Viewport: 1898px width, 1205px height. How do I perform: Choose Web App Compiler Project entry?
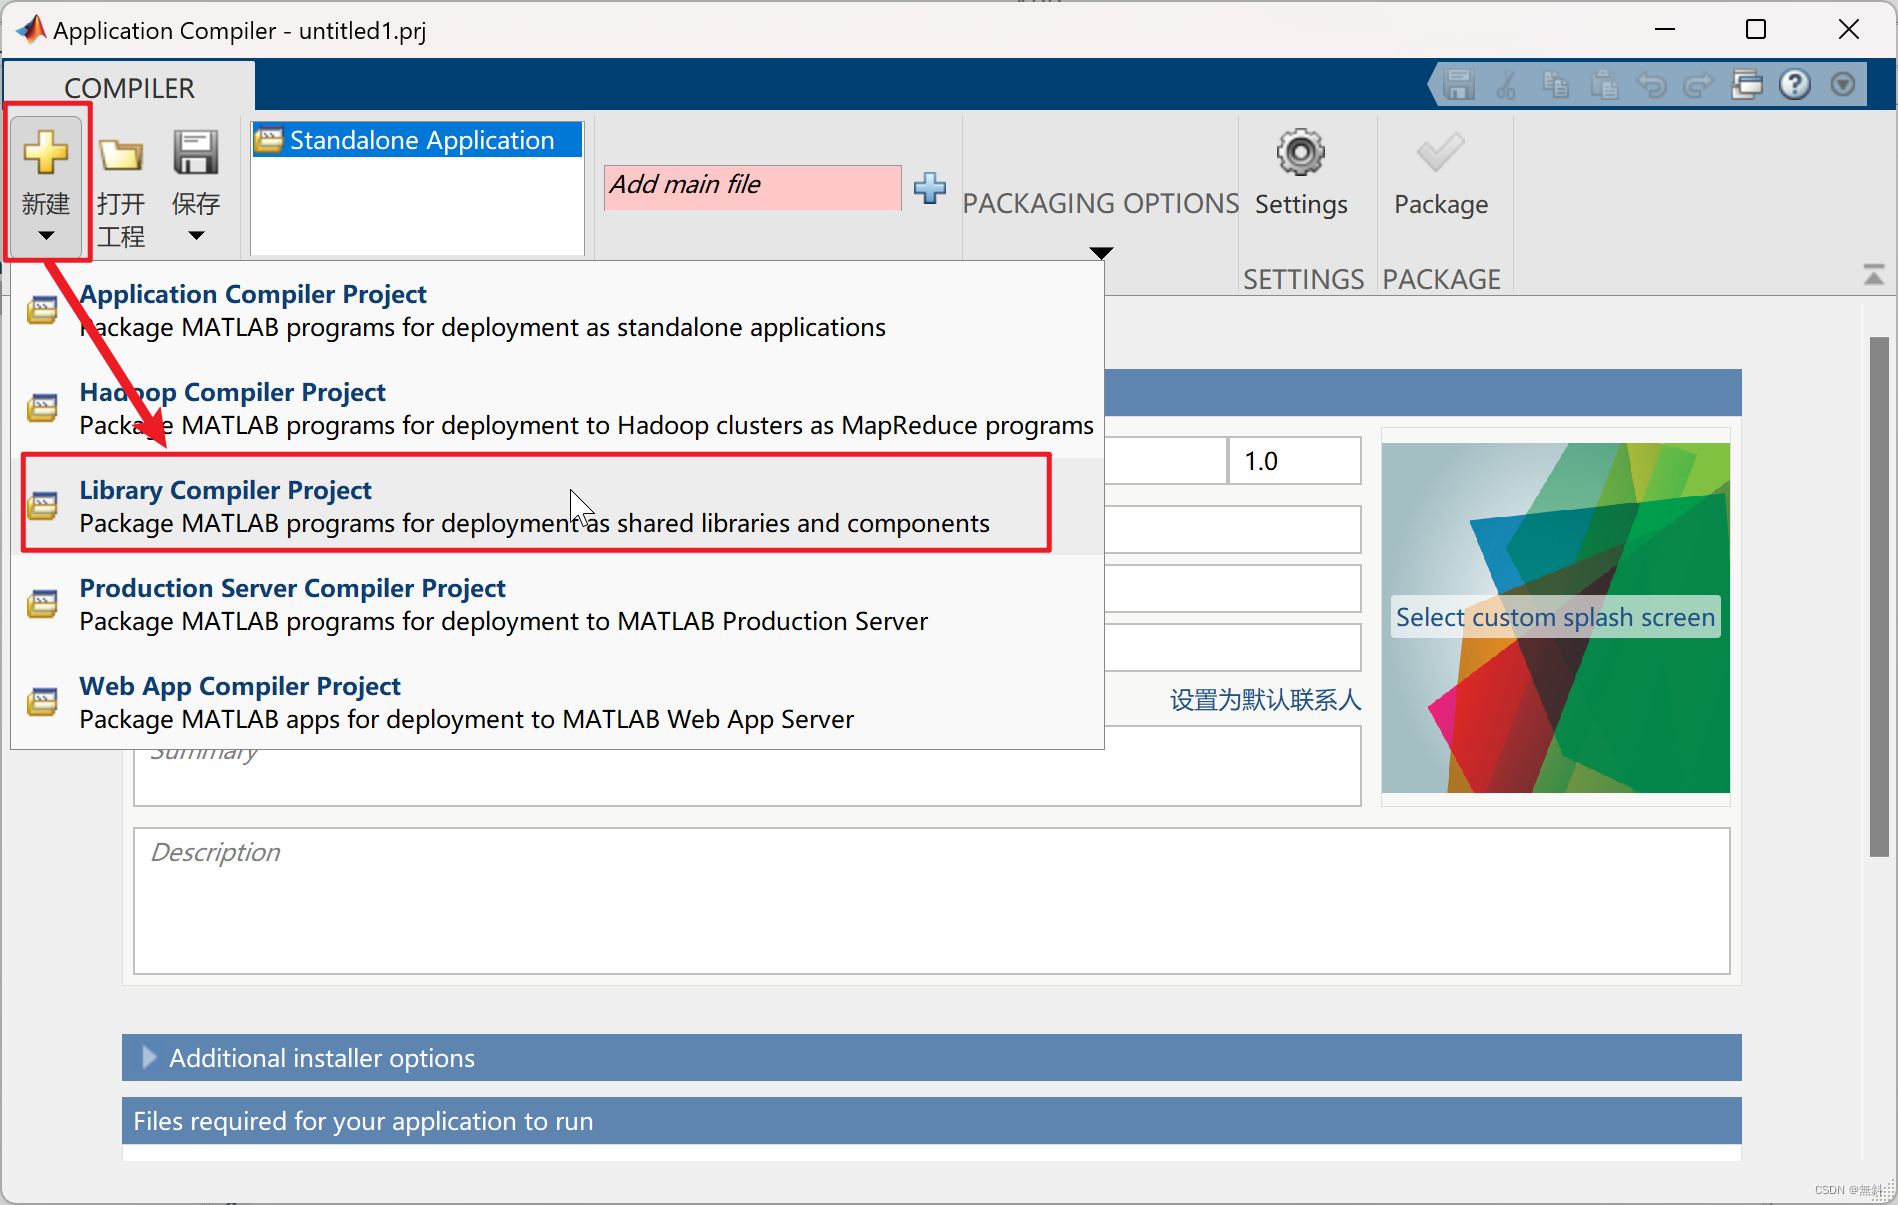pos(239,686)
